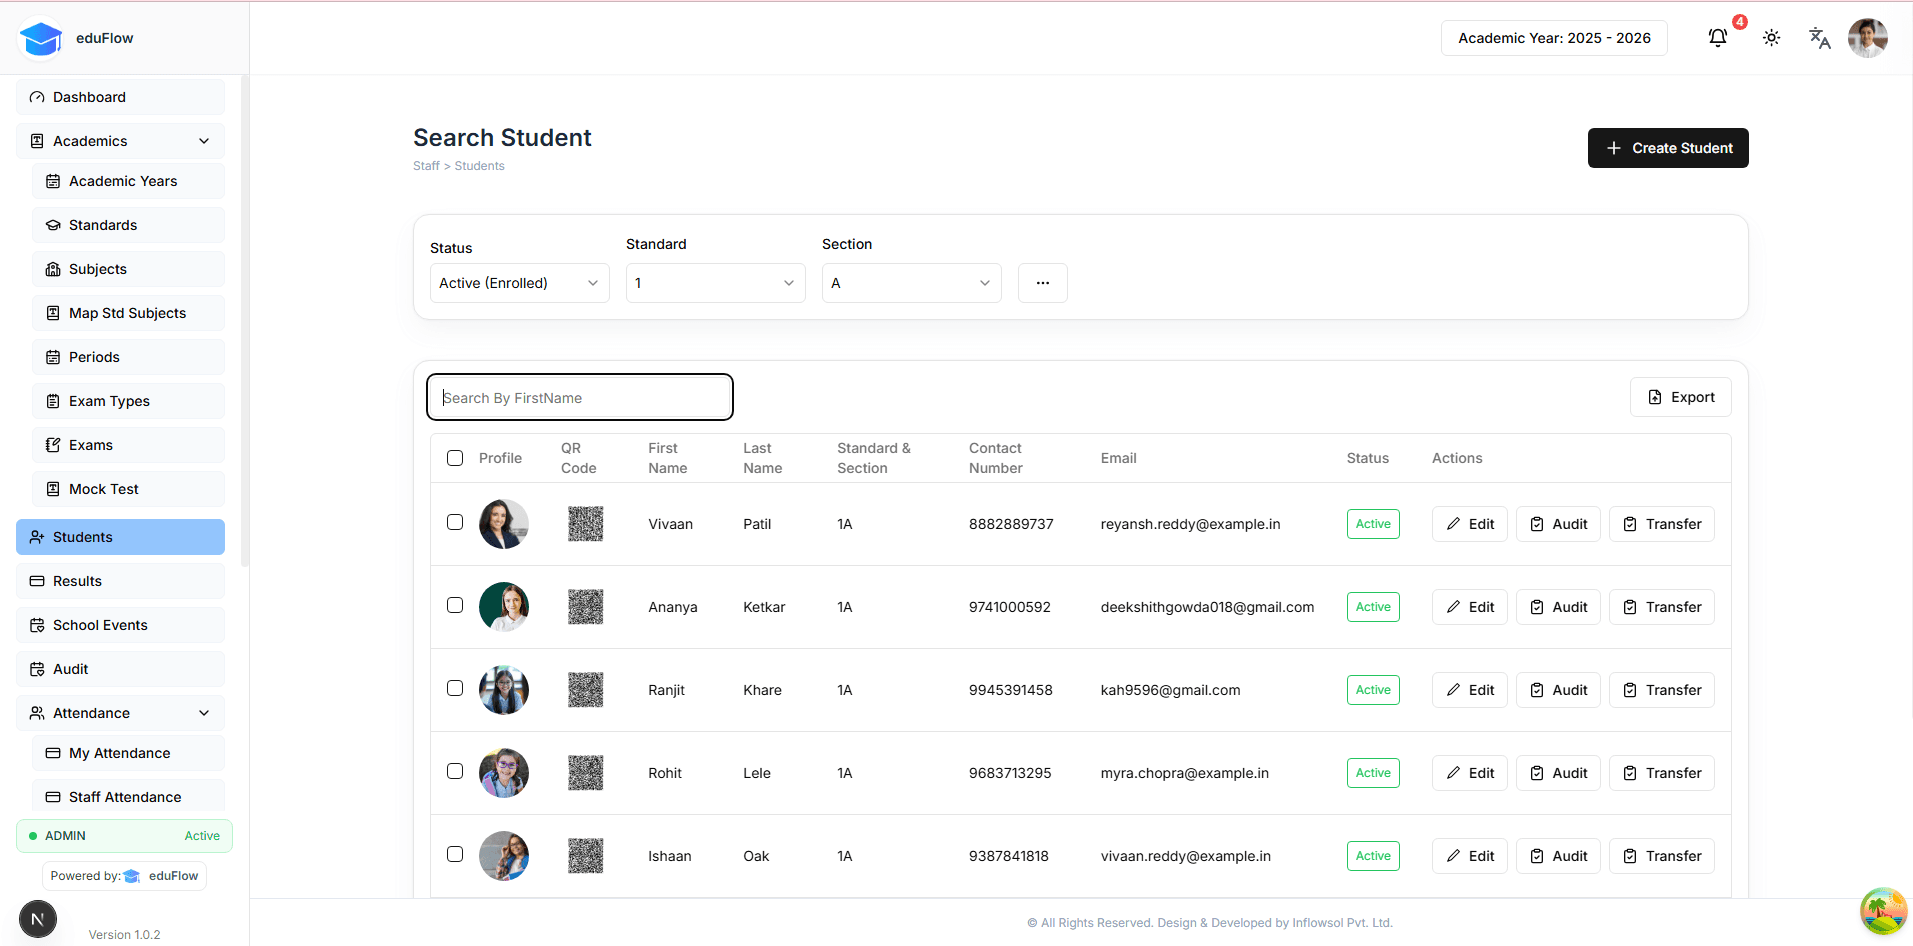Click the Create Student button

point(1667,148)
